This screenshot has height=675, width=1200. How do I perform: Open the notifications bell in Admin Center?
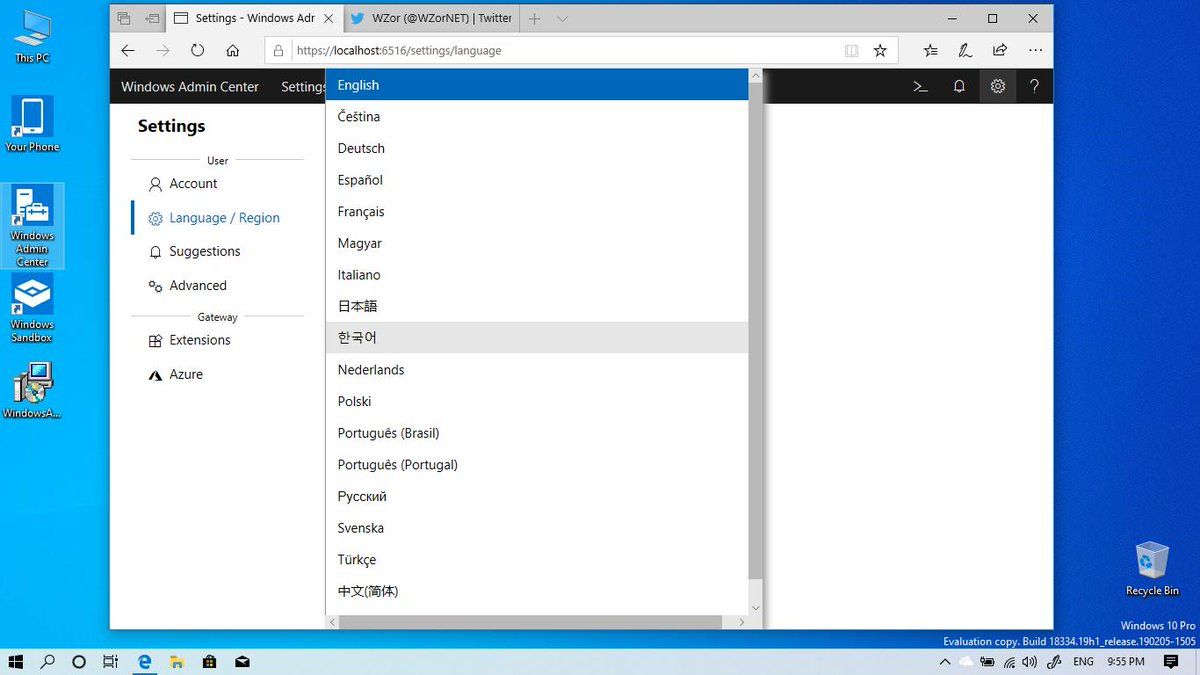[959, 86]
